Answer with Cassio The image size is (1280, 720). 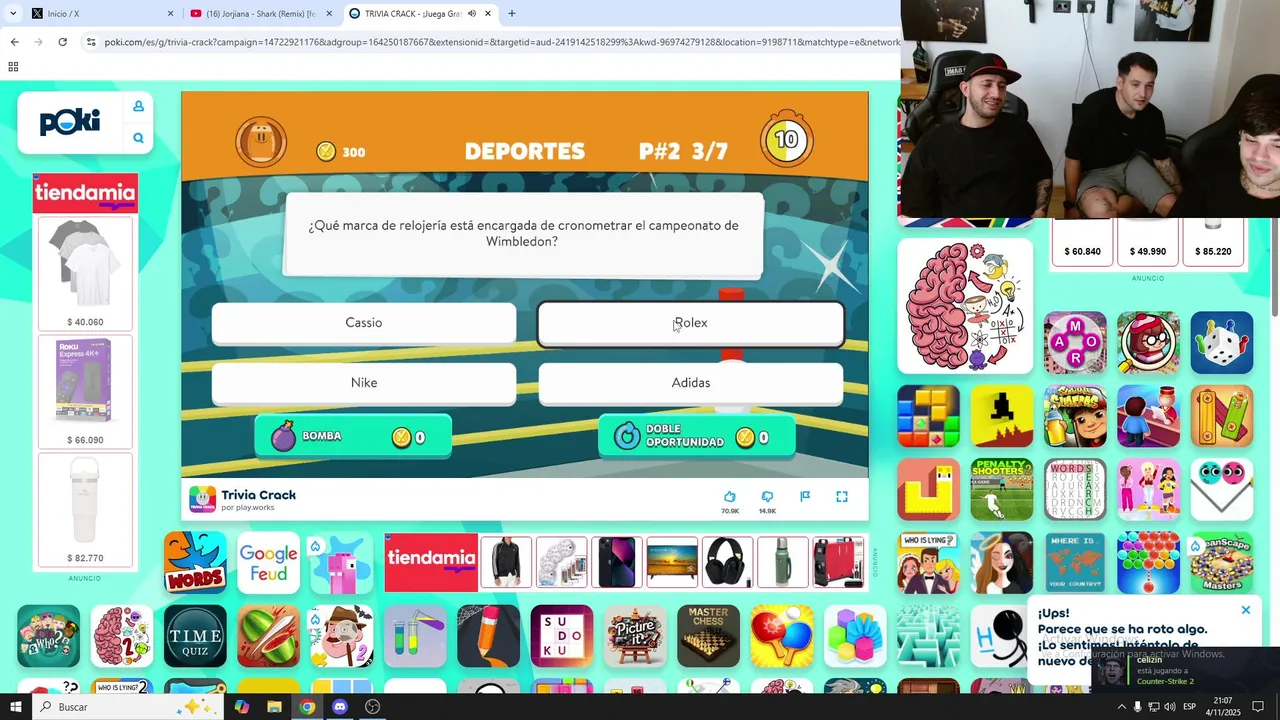(364, 323)
